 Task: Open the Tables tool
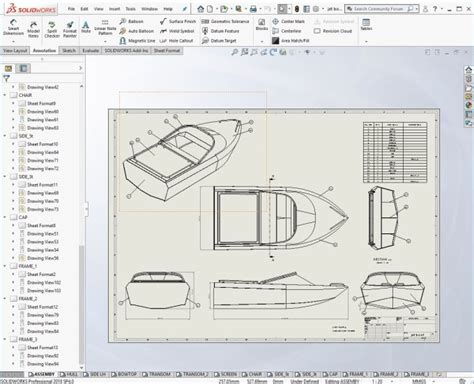click(x=366, y=25)
